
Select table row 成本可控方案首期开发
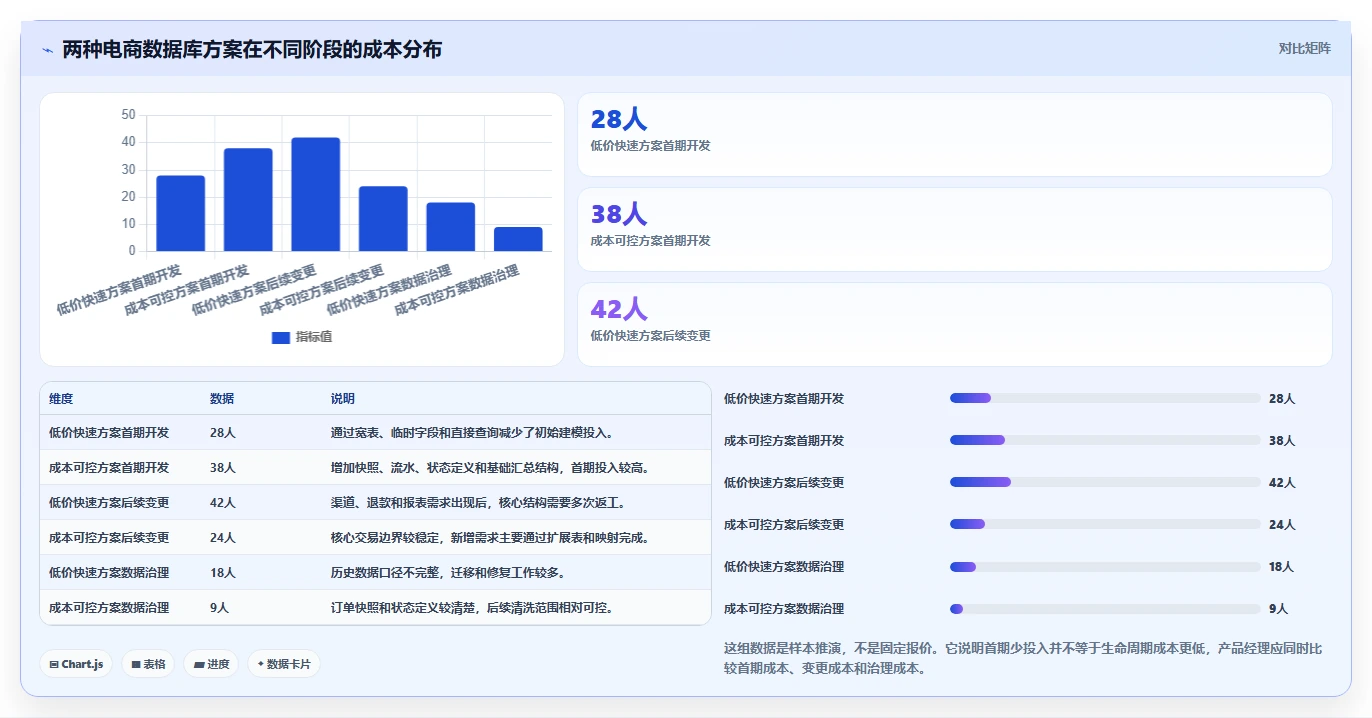[375, 468]
